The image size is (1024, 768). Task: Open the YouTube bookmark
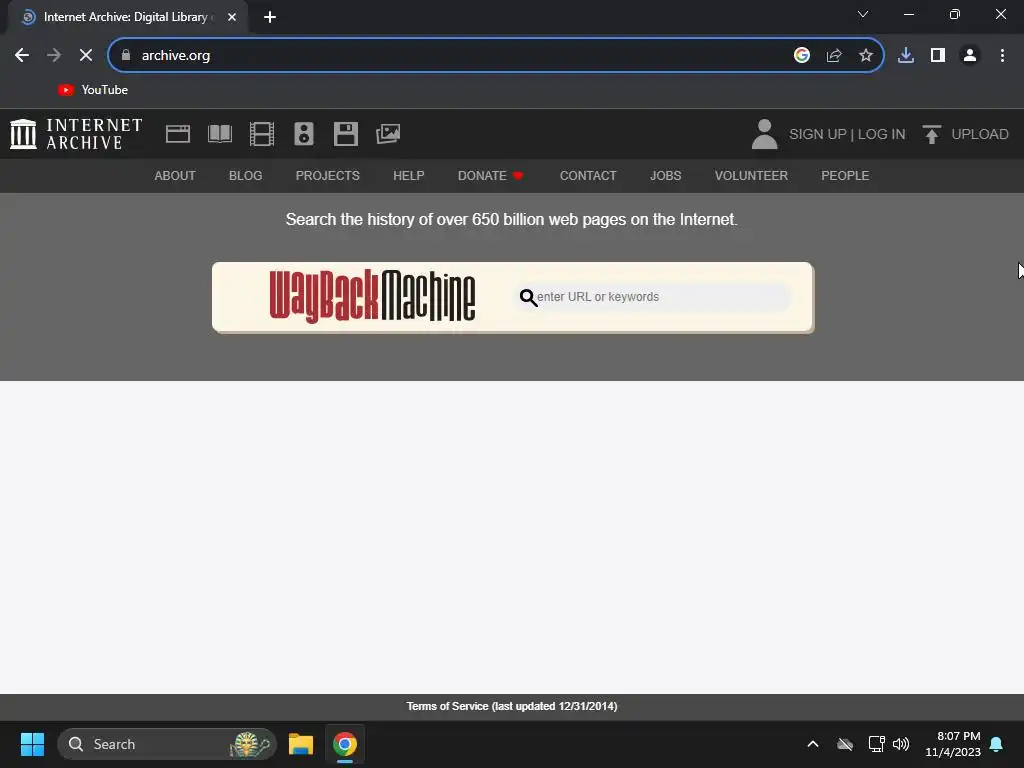[93, 90]
